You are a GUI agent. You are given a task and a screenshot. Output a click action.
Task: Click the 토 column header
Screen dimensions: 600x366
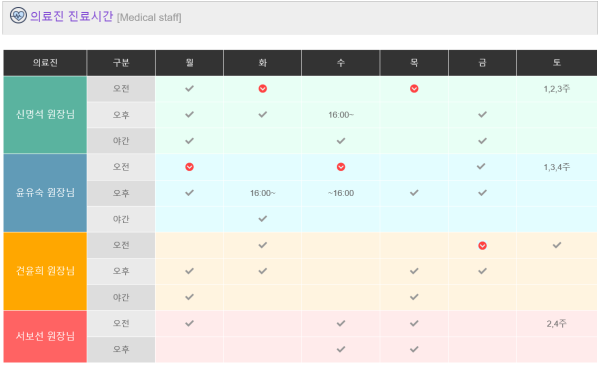[x=557, y=63]
